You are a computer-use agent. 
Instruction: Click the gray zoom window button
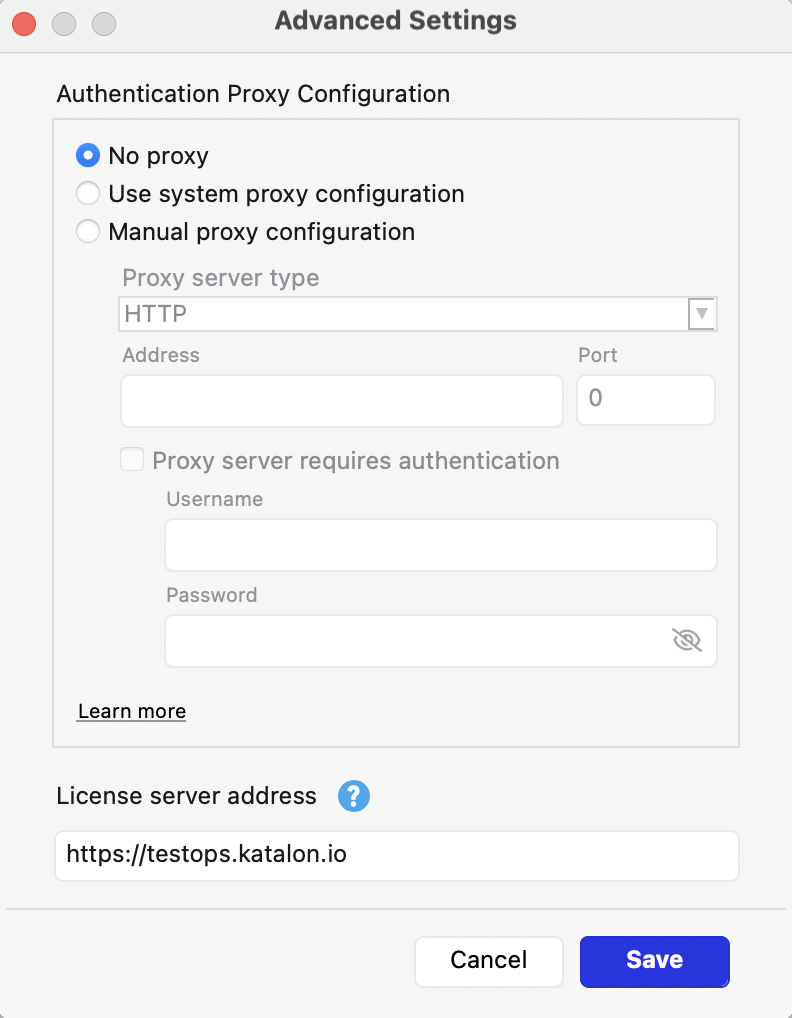click(x=104, y=22)
